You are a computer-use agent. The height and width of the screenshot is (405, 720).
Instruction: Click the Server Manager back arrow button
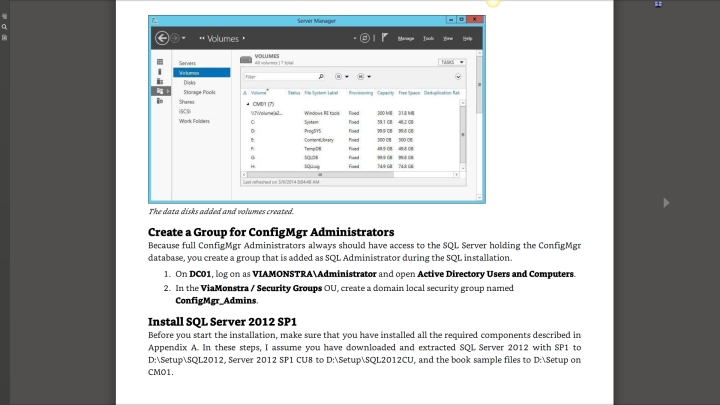click(163, 38)
